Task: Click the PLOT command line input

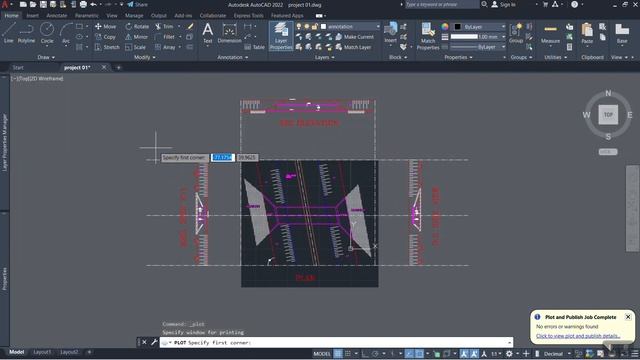Action: [x=336, y=342]
